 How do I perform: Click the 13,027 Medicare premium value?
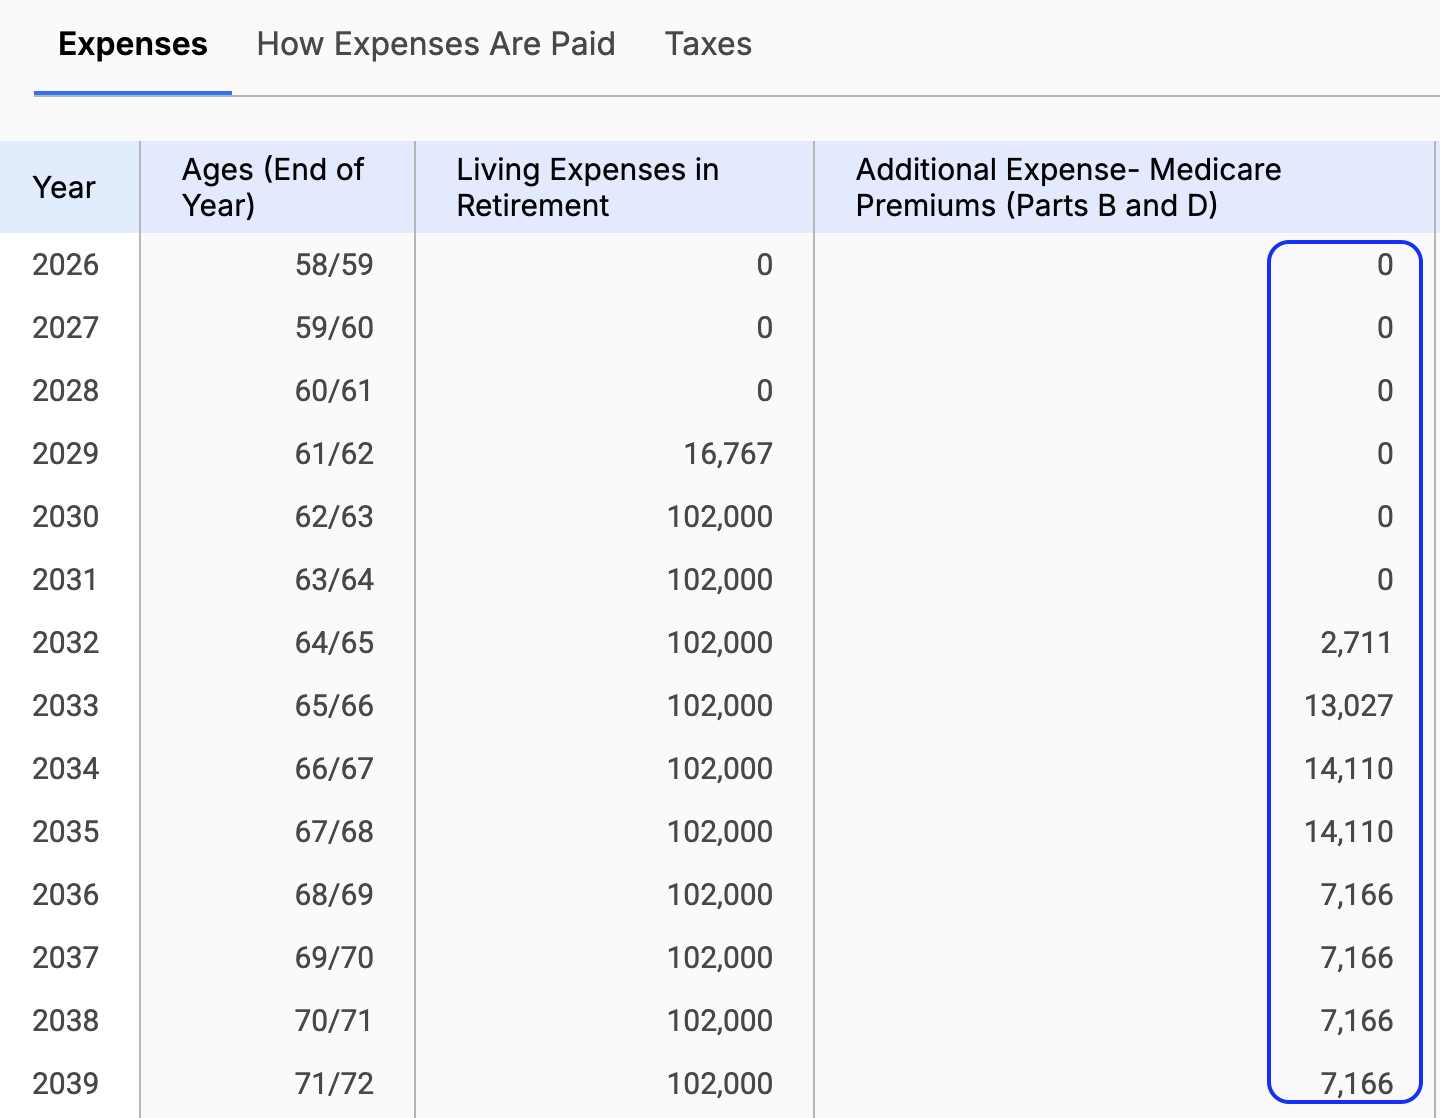1348,706
